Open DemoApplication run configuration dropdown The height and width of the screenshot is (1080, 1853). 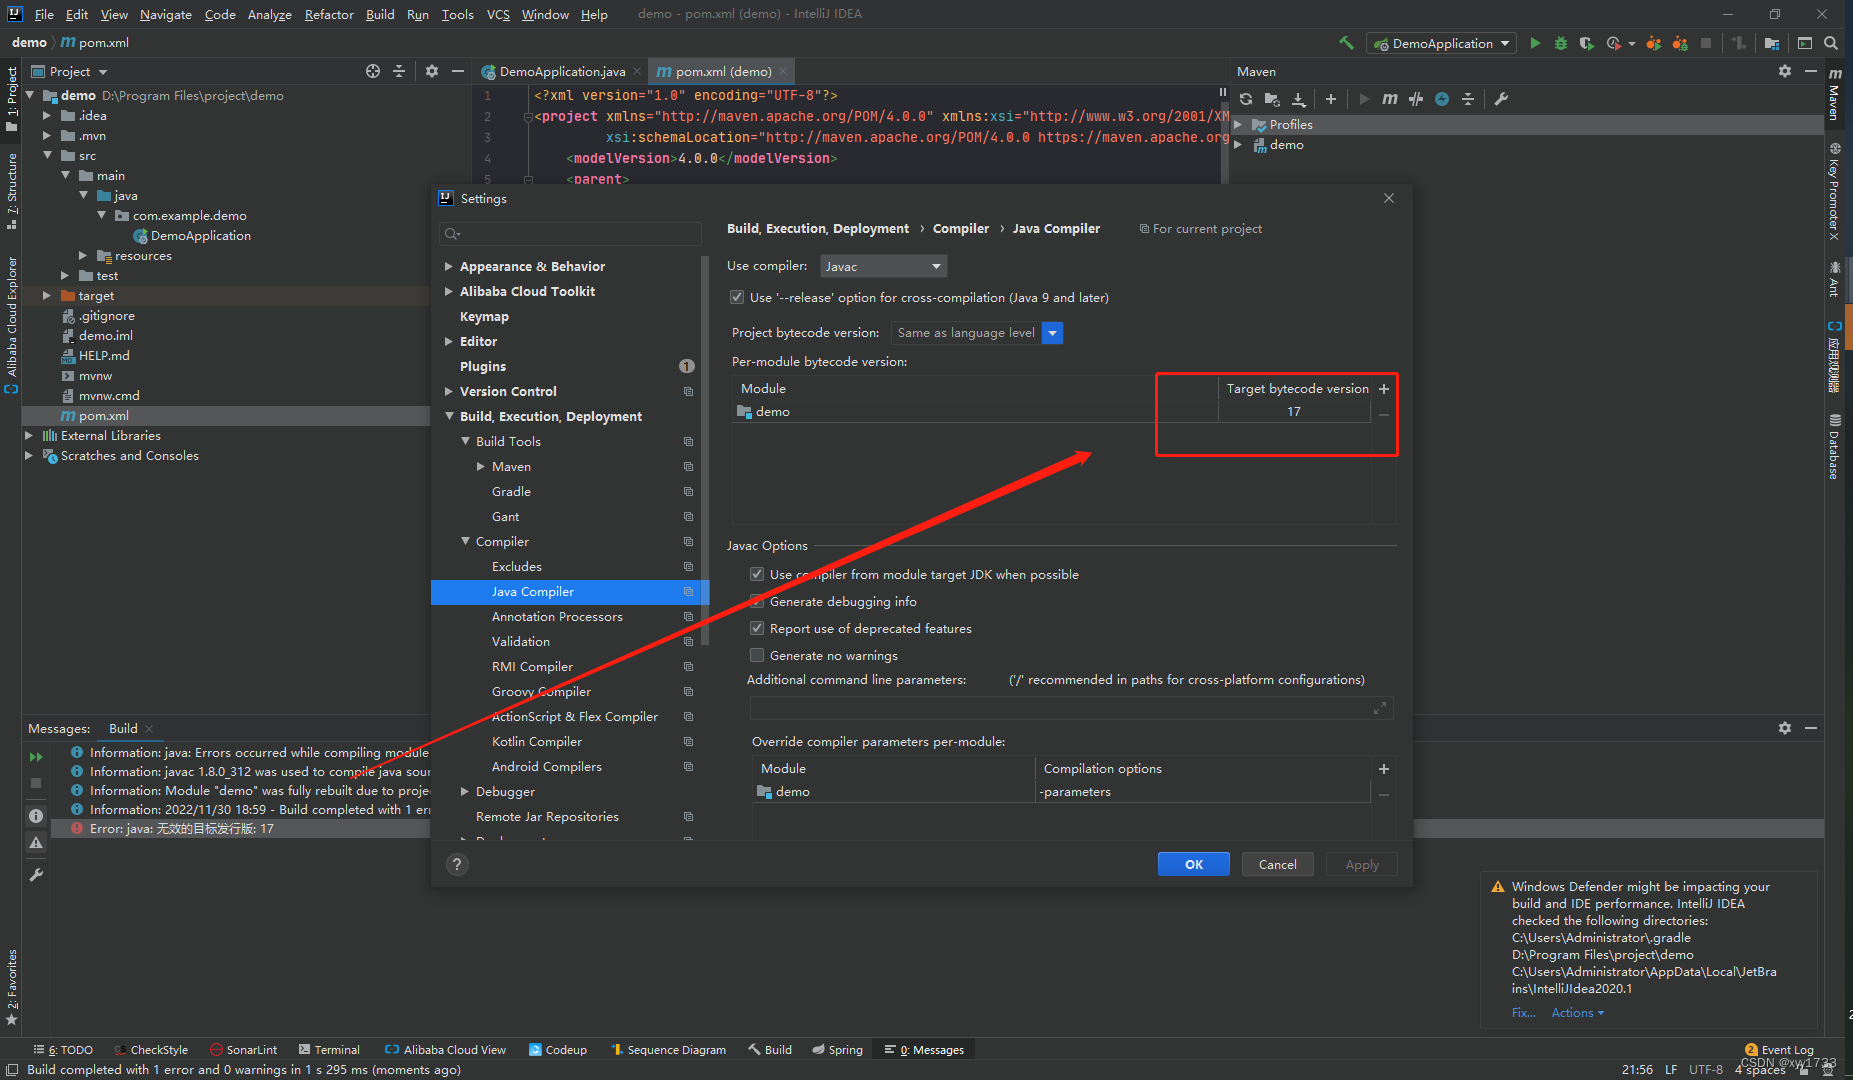[x=1441, y=43]
